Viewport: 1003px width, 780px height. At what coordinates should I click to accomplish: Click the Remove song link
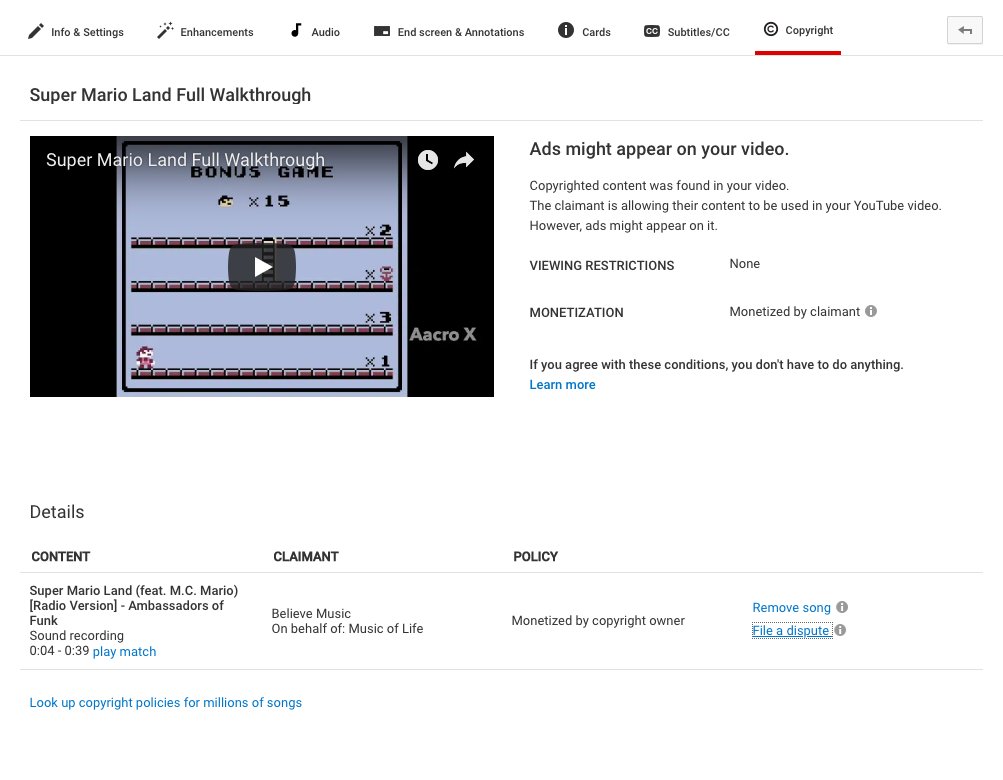tap(791, 607)
